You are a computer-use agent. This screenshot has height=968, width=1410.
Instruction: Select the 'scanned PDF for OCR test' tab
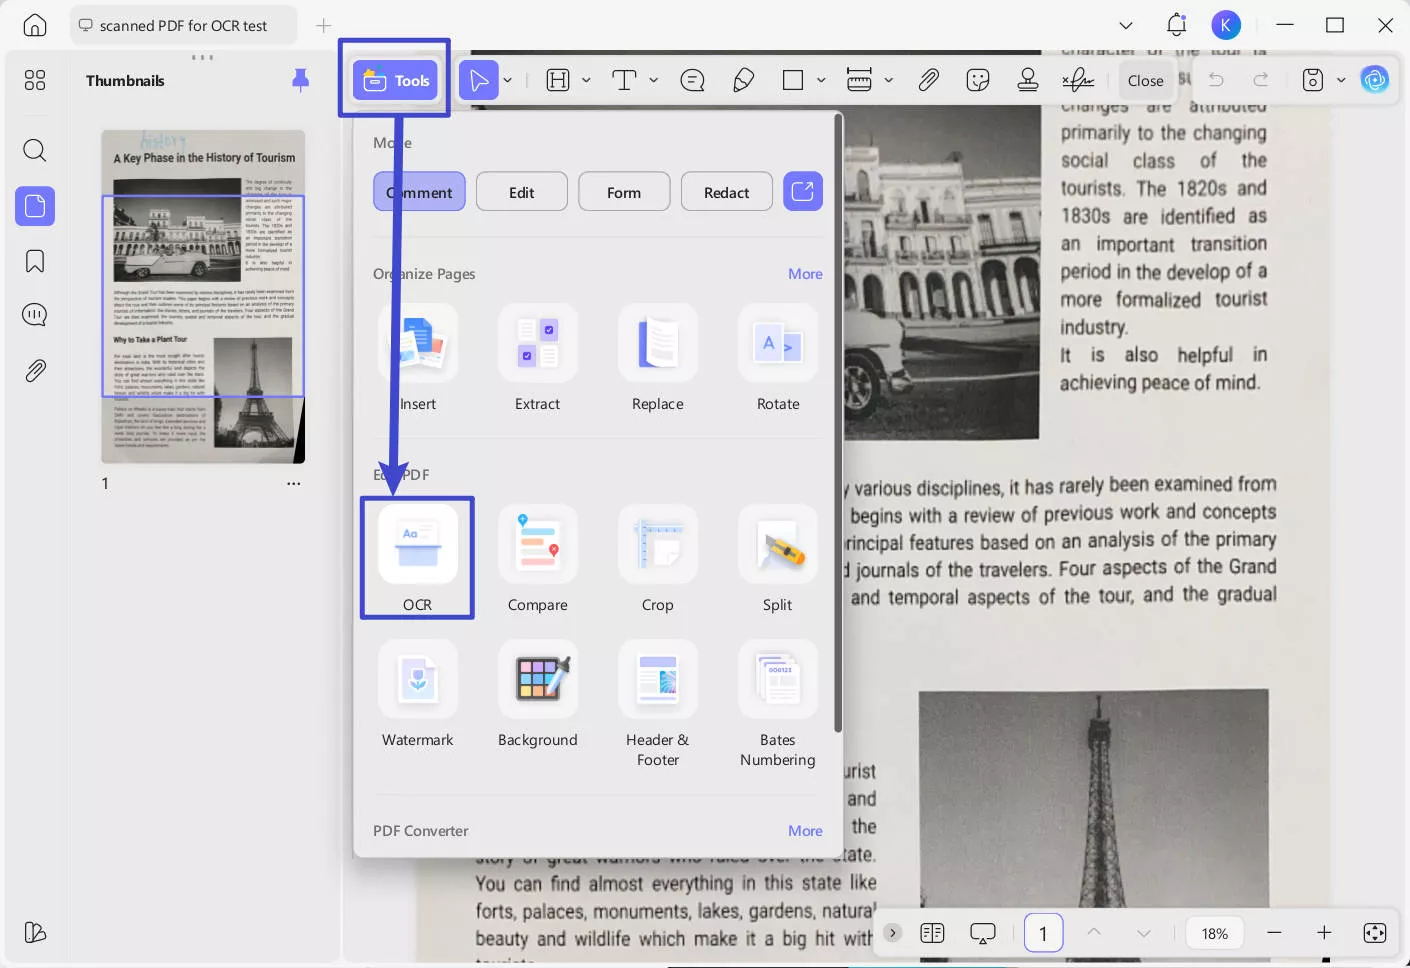click(x=184, y=25)
